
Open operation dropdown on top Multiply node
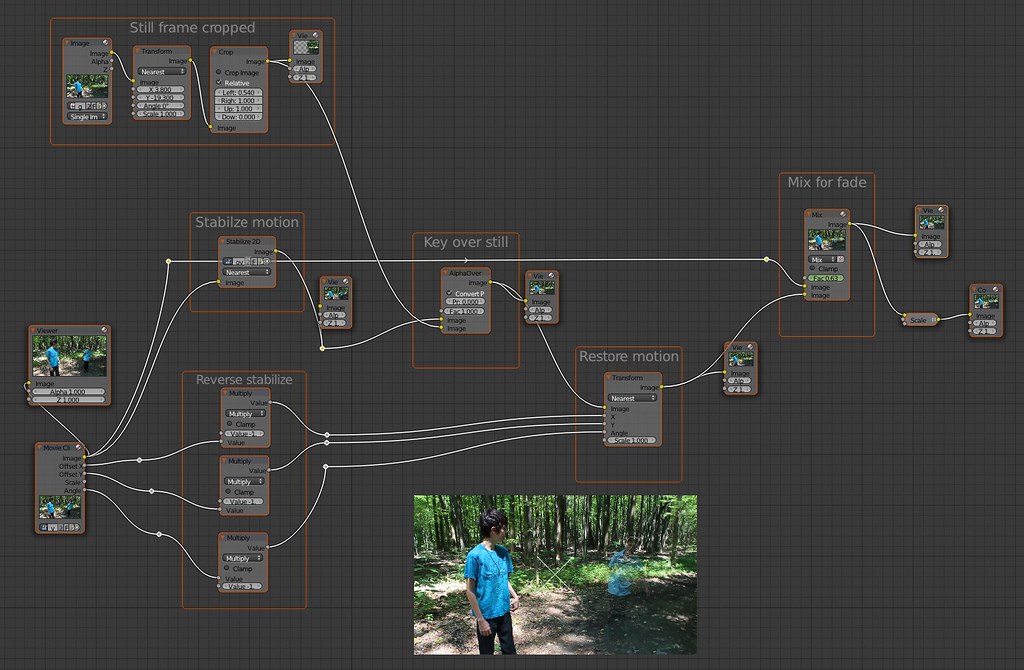(246, 413)
